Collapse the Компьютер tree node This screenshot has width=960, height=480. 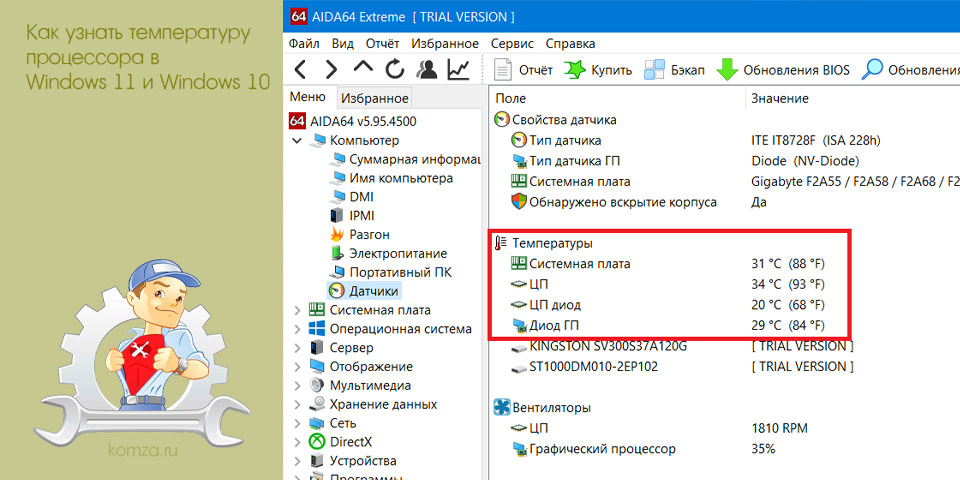point(297,140)
